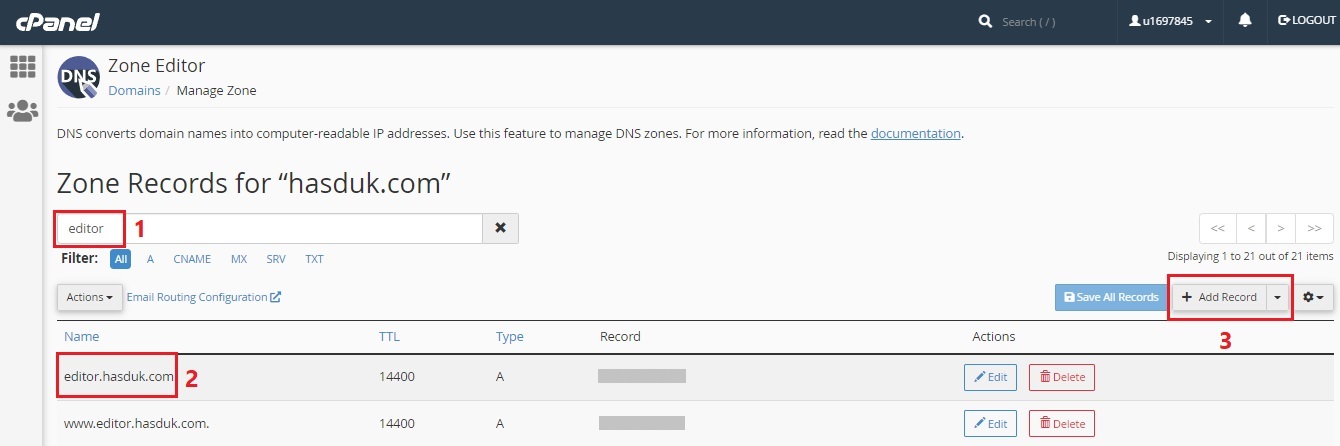The height and width of the screenshot is (446, 1340).
Task: Expand the Add Record dropdown arrow
Action: click(x=1277, y=297)
